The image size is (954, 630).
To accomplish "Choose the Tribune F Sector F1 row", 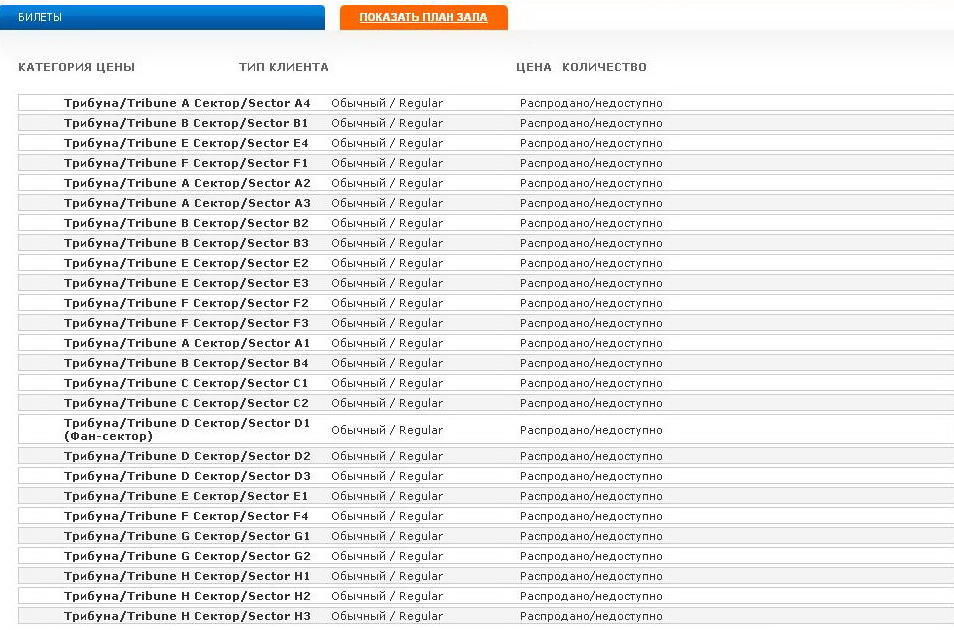I will 186,163.
